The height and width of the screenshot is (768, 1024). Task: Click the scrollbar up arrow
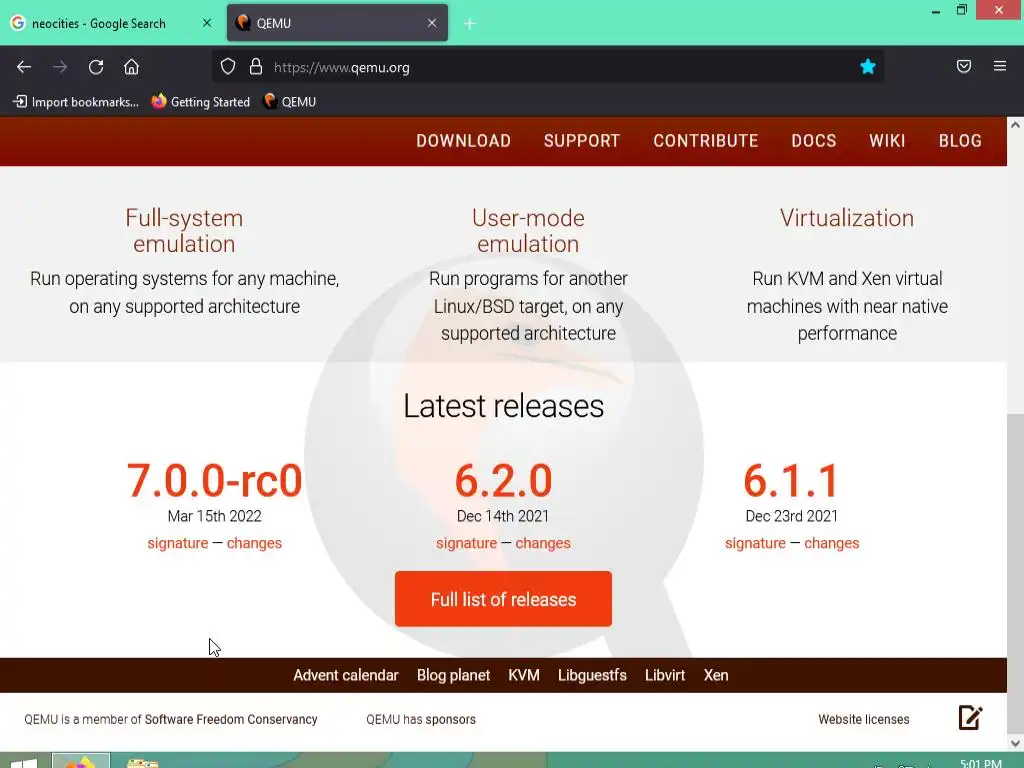(1015, 125)
